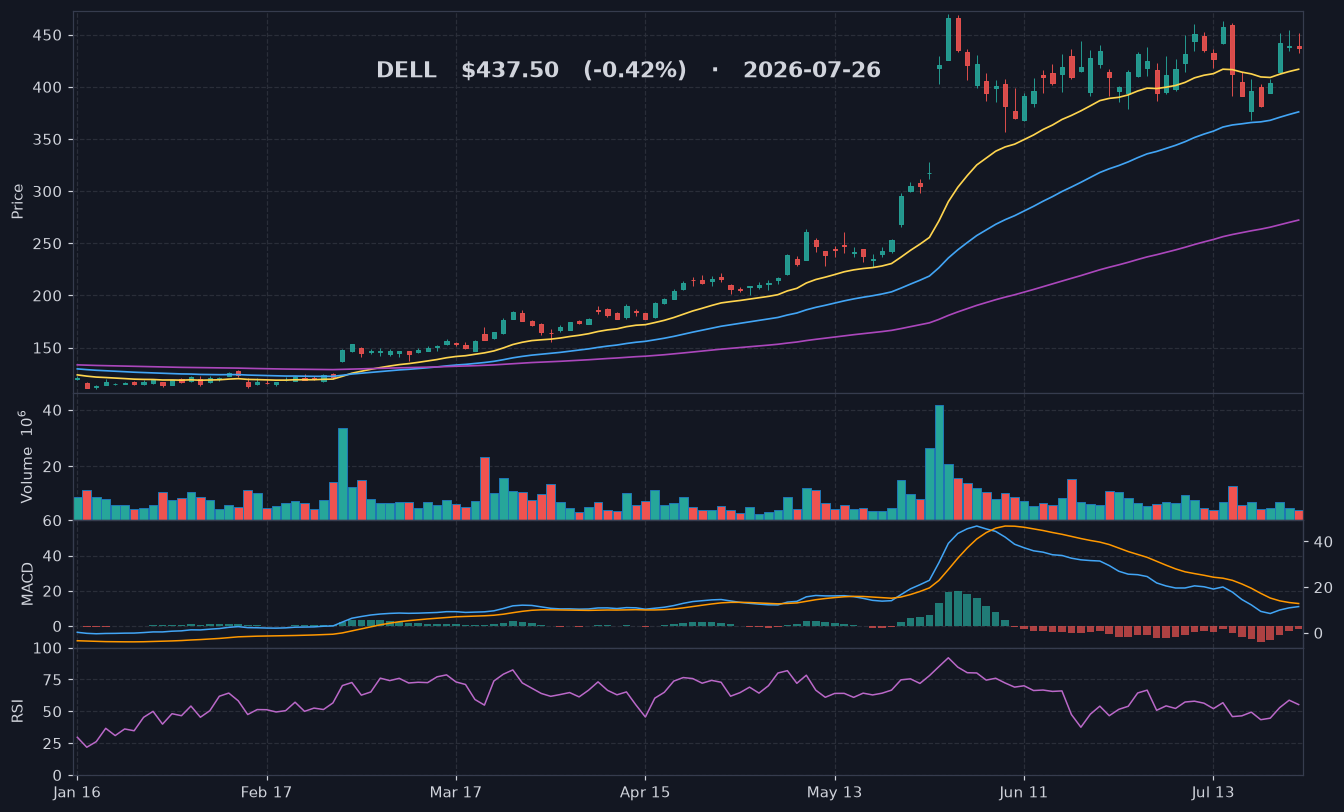
Task: Click the 200 price axis tick
Action: coord(49,296)
